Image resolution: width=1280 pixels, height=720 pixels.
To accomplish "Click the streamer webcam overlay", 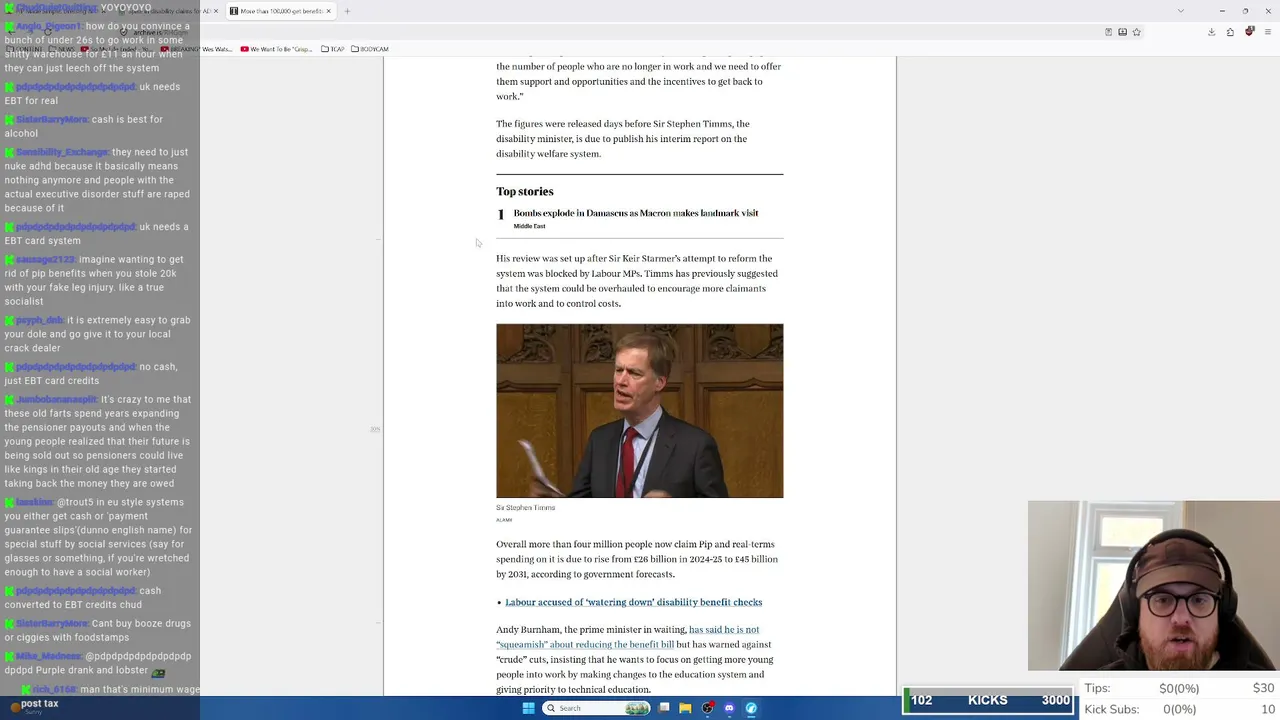I will [1153, 586].
